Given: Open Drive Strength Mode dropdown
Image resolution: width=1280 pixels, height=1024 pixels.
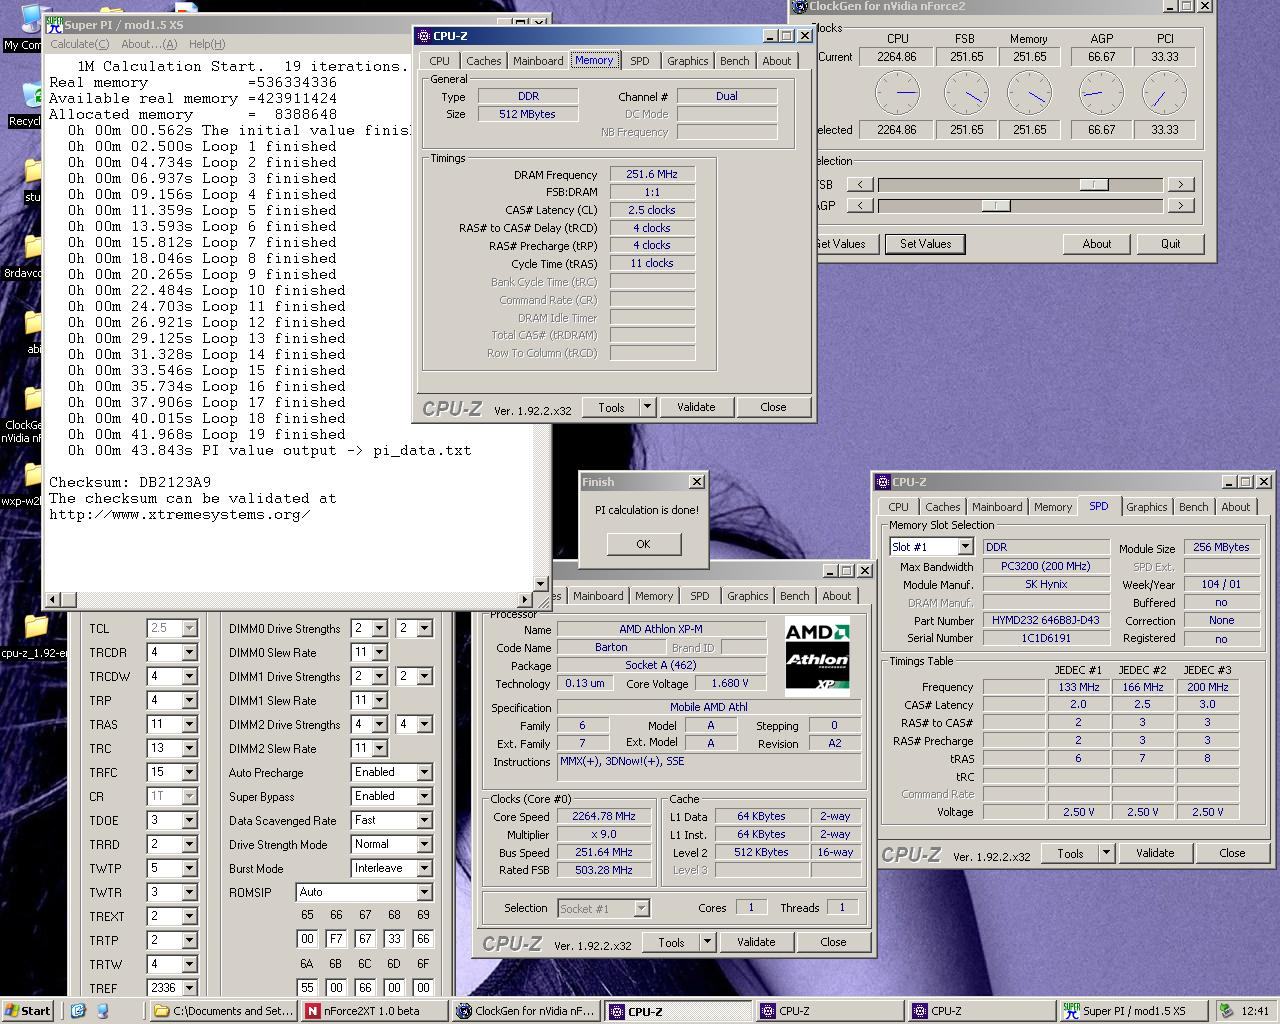Looking at the screenshot, I should [424, 844].
